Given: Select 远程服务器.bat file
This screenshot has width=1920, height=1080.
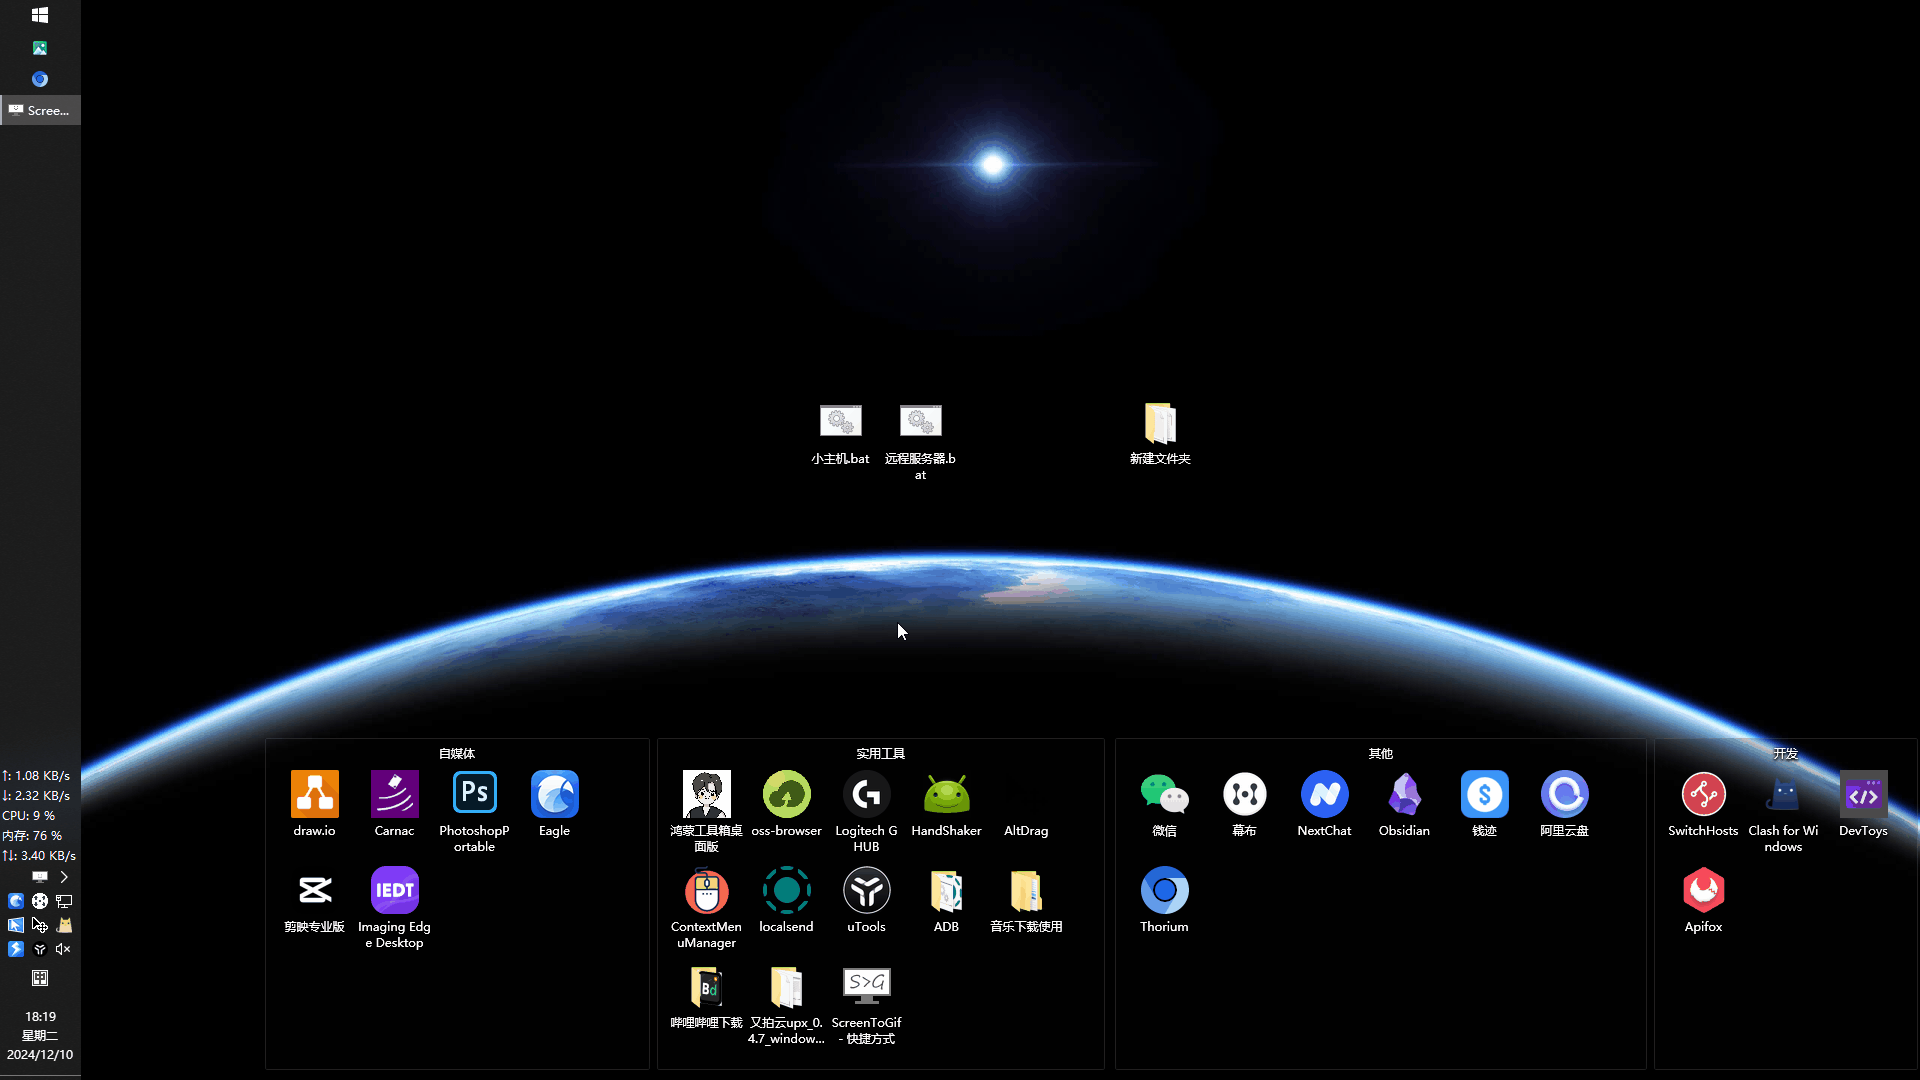Looking at the screenshot, I should pos(920,441).
